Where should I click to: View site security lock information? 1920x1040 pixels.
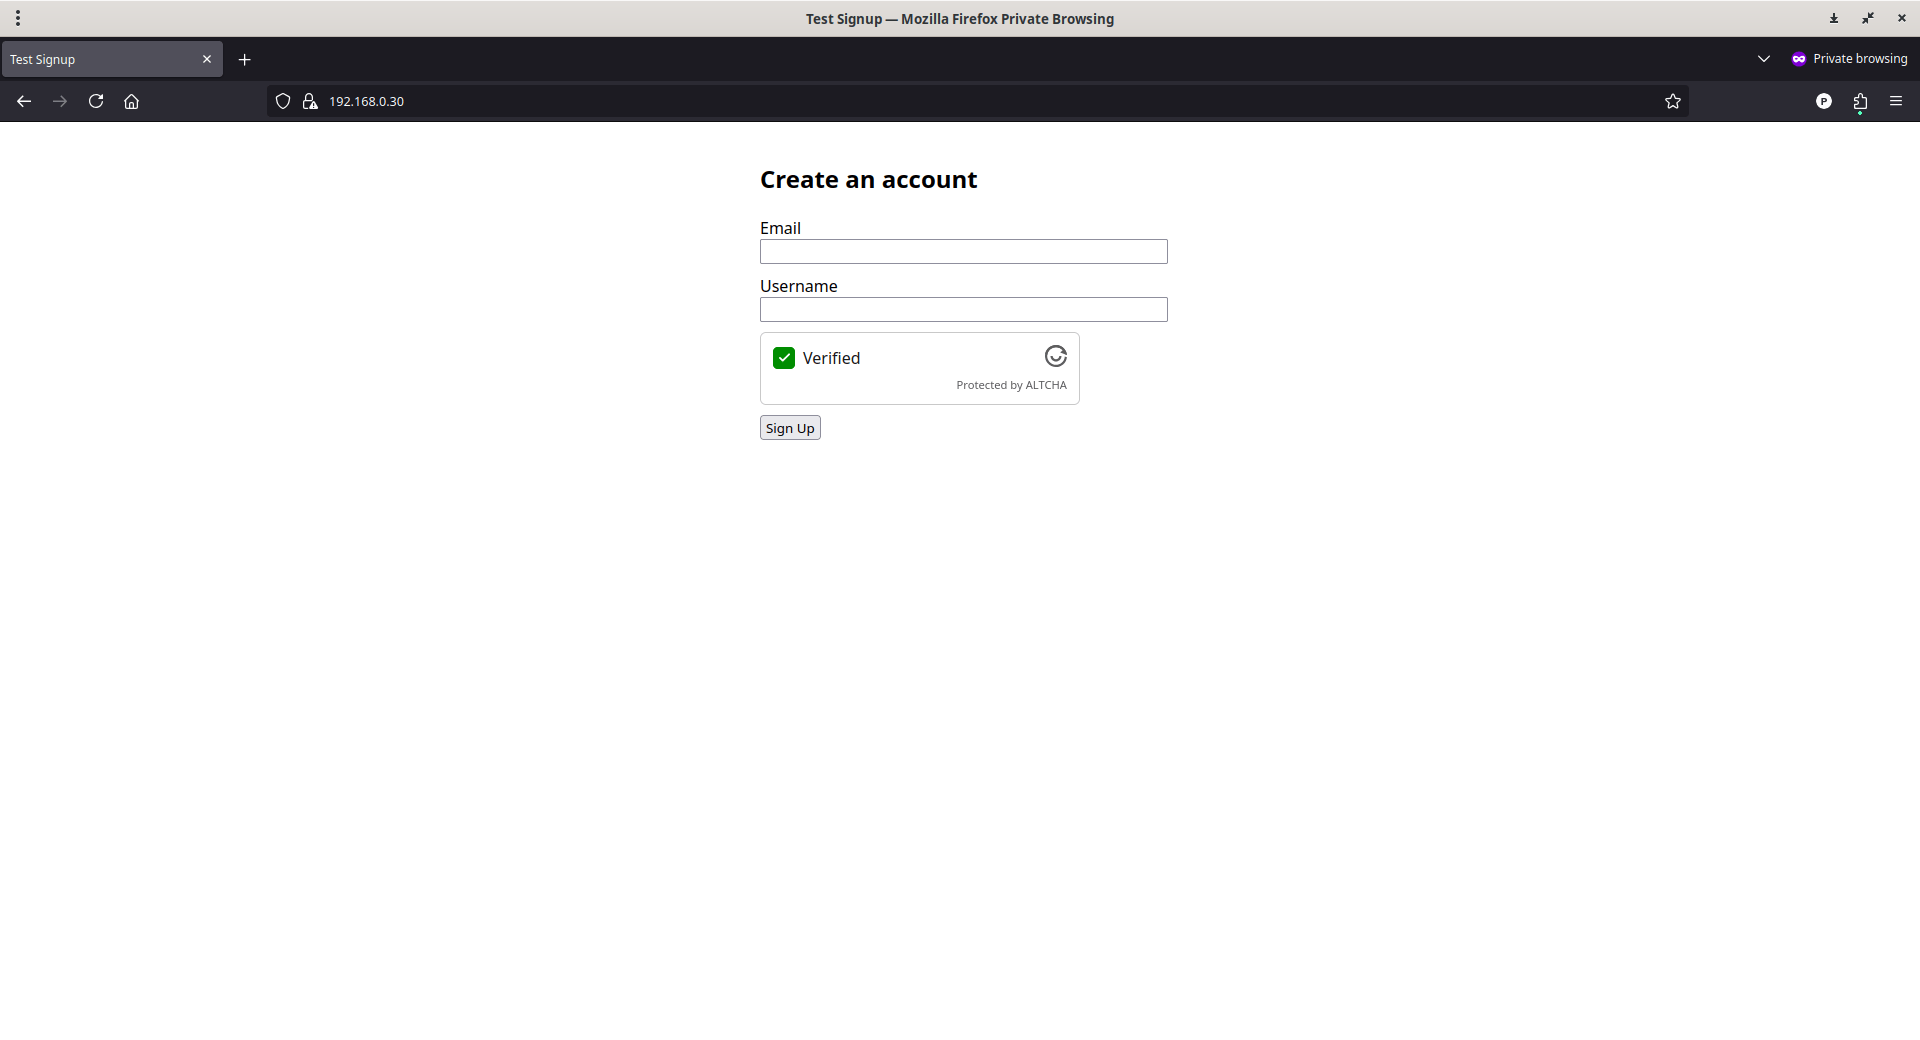pyautogui.click(x=310, y=101)
